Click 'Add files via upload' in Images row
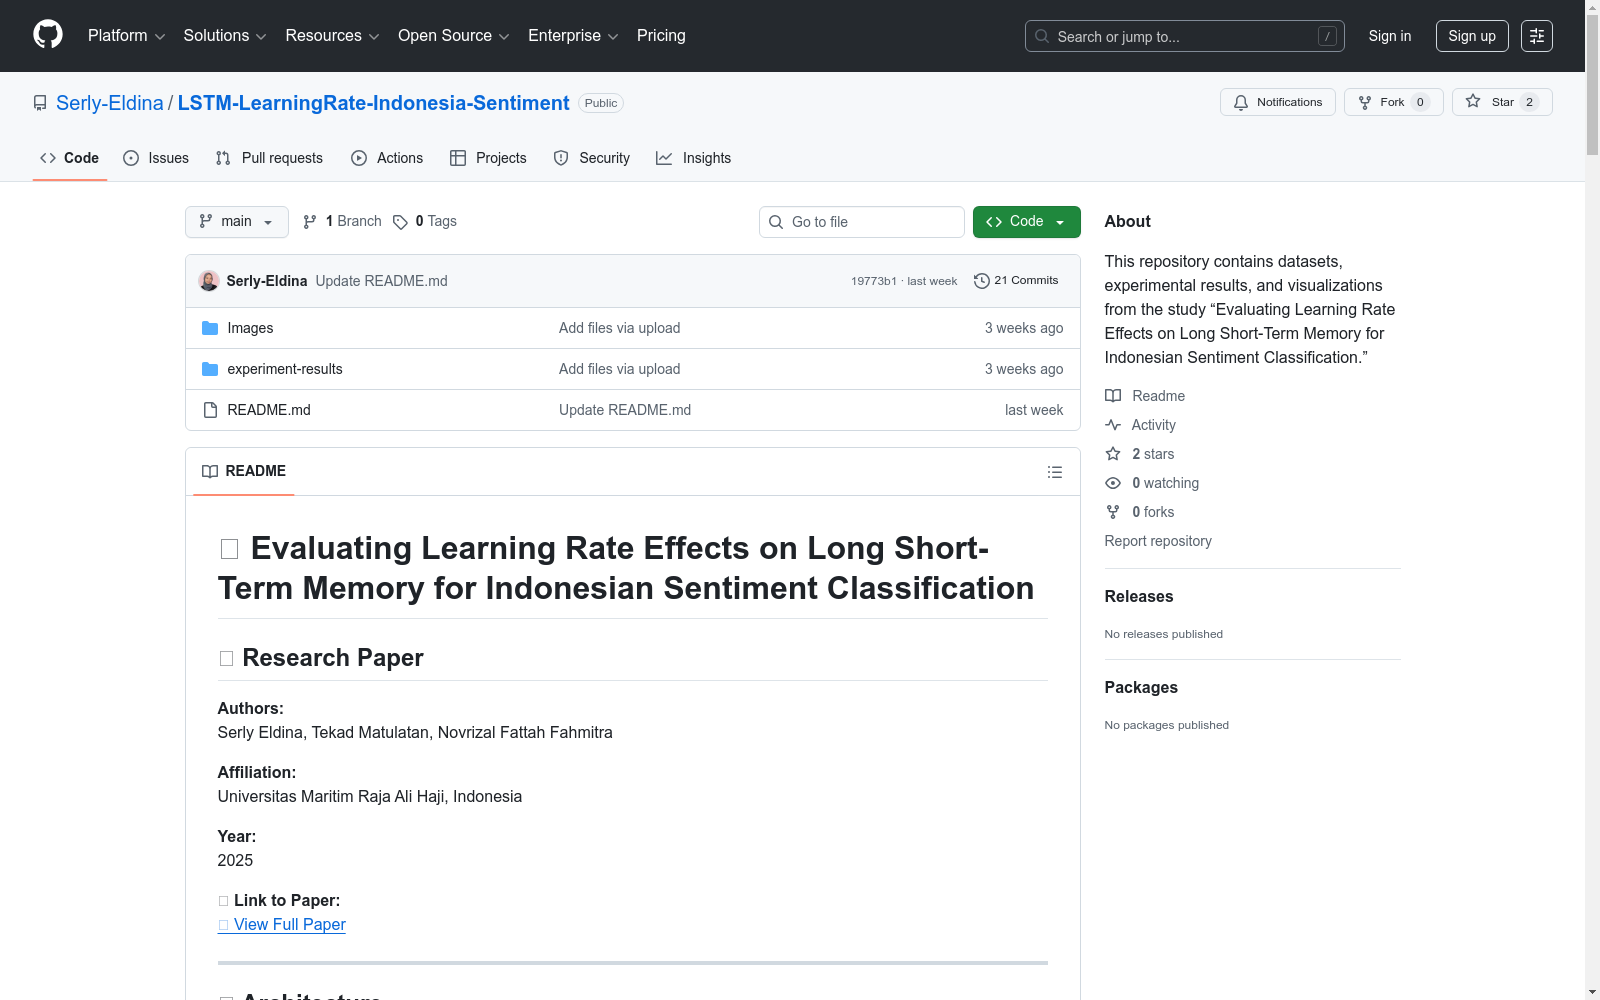 click(x=620, y=328)
